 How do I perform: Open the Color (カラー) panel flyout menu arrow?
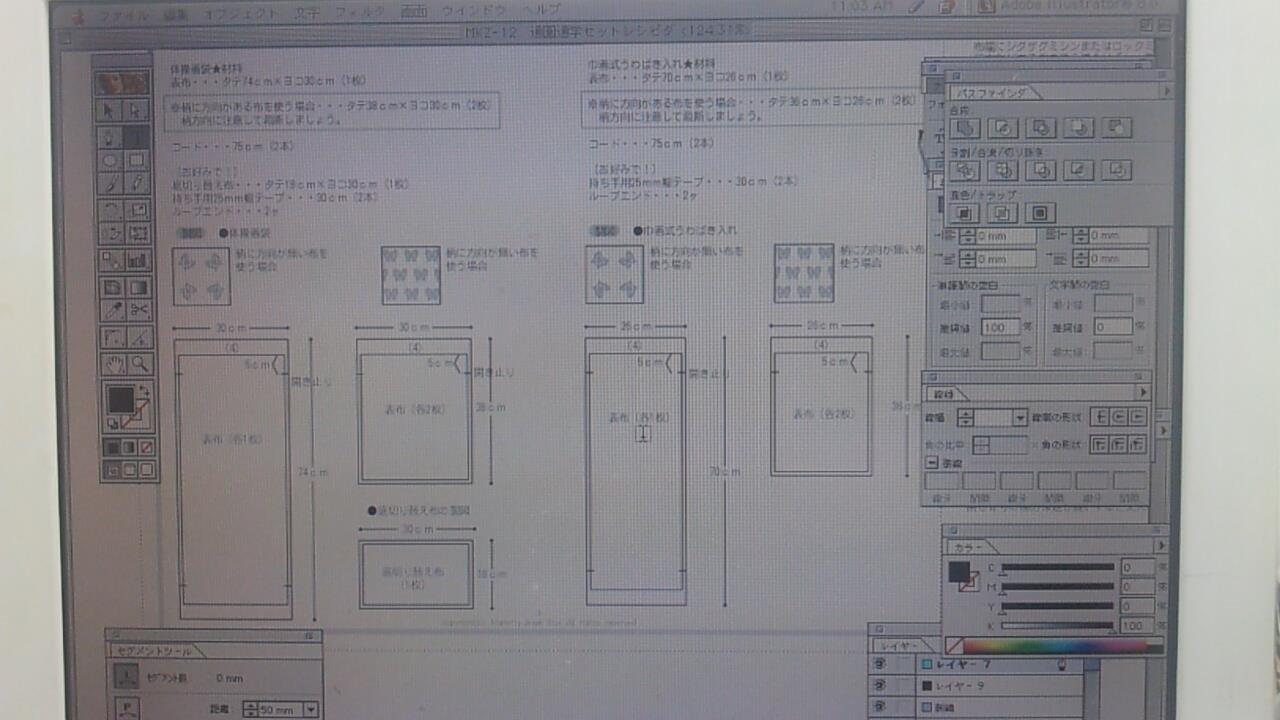[1161, 546]
